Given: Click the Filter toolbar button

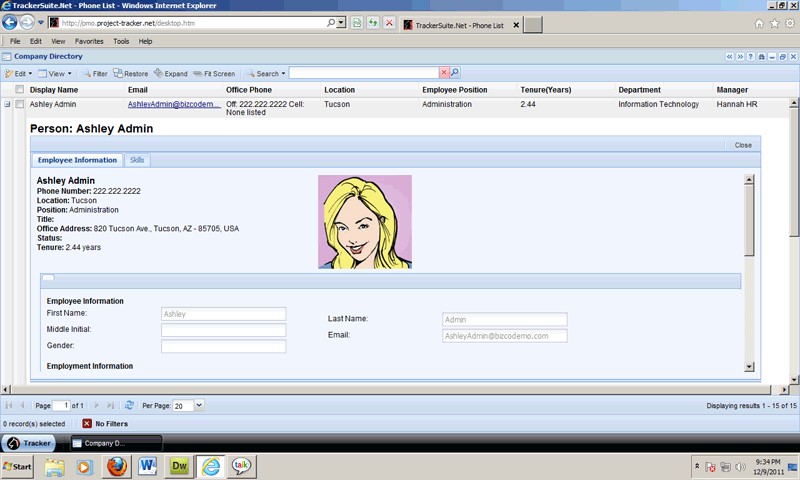Looking at the screenshot, I should point(95,73).
